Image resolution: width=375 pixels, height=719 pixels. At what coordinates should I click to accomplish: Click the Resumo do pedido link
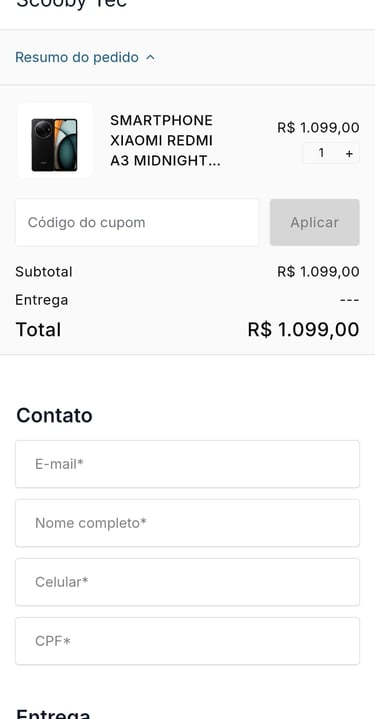click(x=77, y=57)
